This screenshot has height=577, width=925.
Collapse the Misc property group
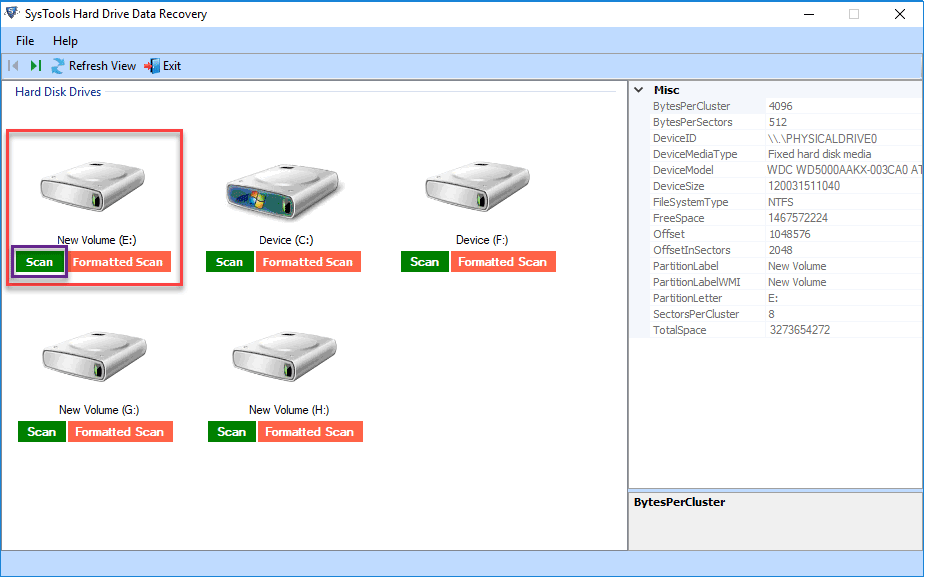pyautogui.click(x=639, y=90)
